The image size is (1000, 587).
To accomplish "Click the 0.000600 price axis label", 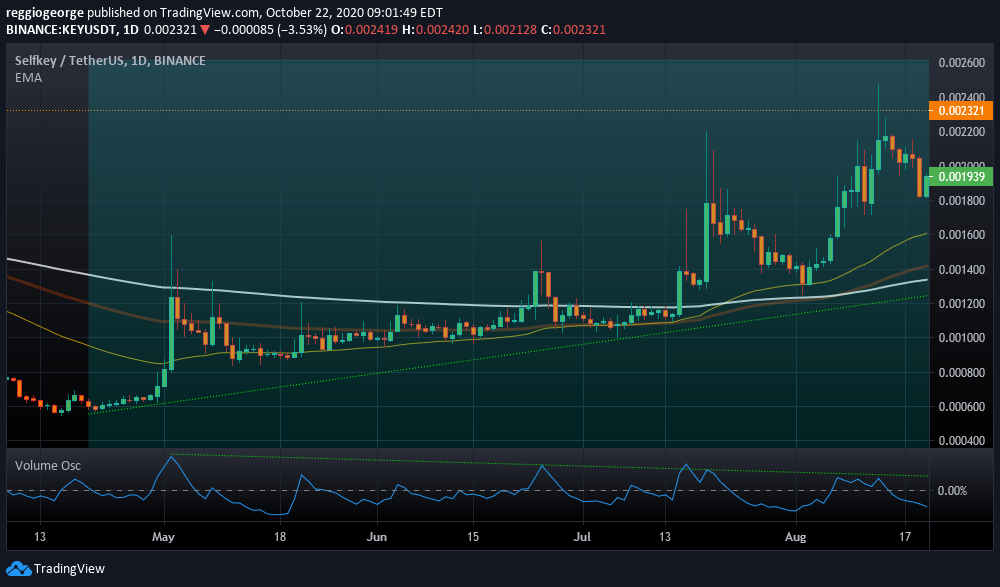I will coord(961,407).
